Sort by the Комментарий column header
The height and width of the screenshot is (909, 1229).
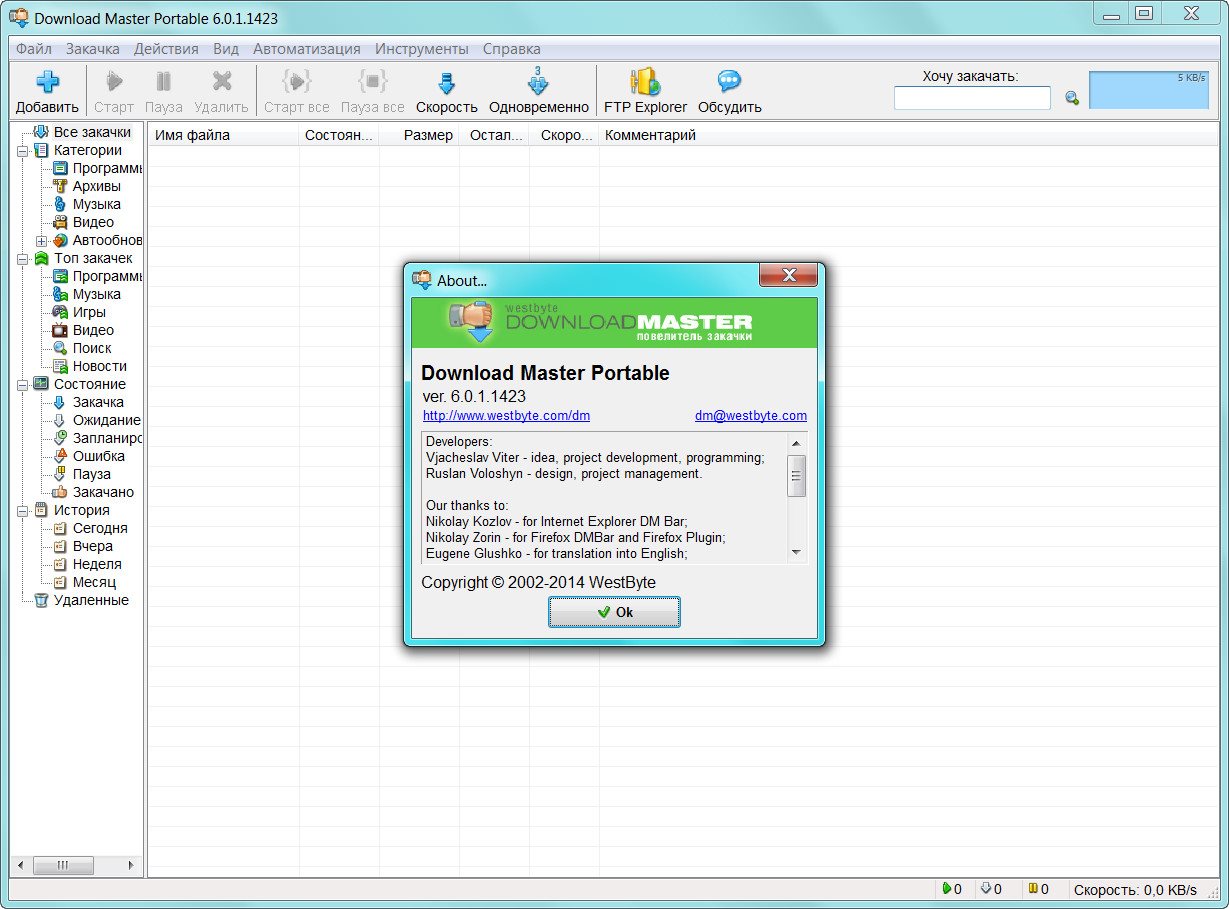(x=909, y=135)
